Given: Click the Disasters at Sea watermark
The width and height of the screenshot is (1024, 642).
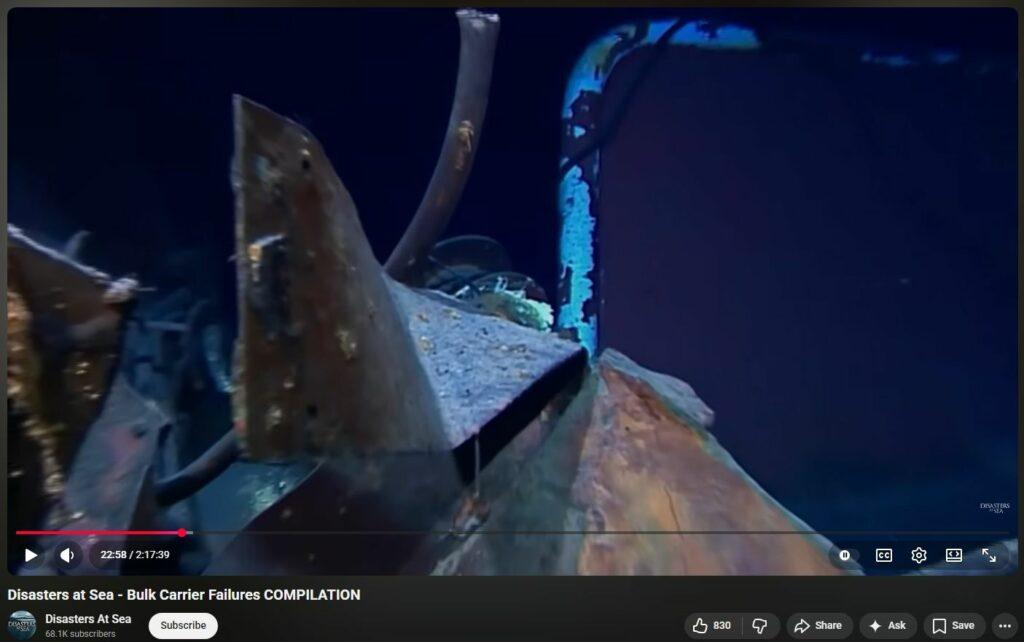Looking at the screenshot, I should 994,508.
